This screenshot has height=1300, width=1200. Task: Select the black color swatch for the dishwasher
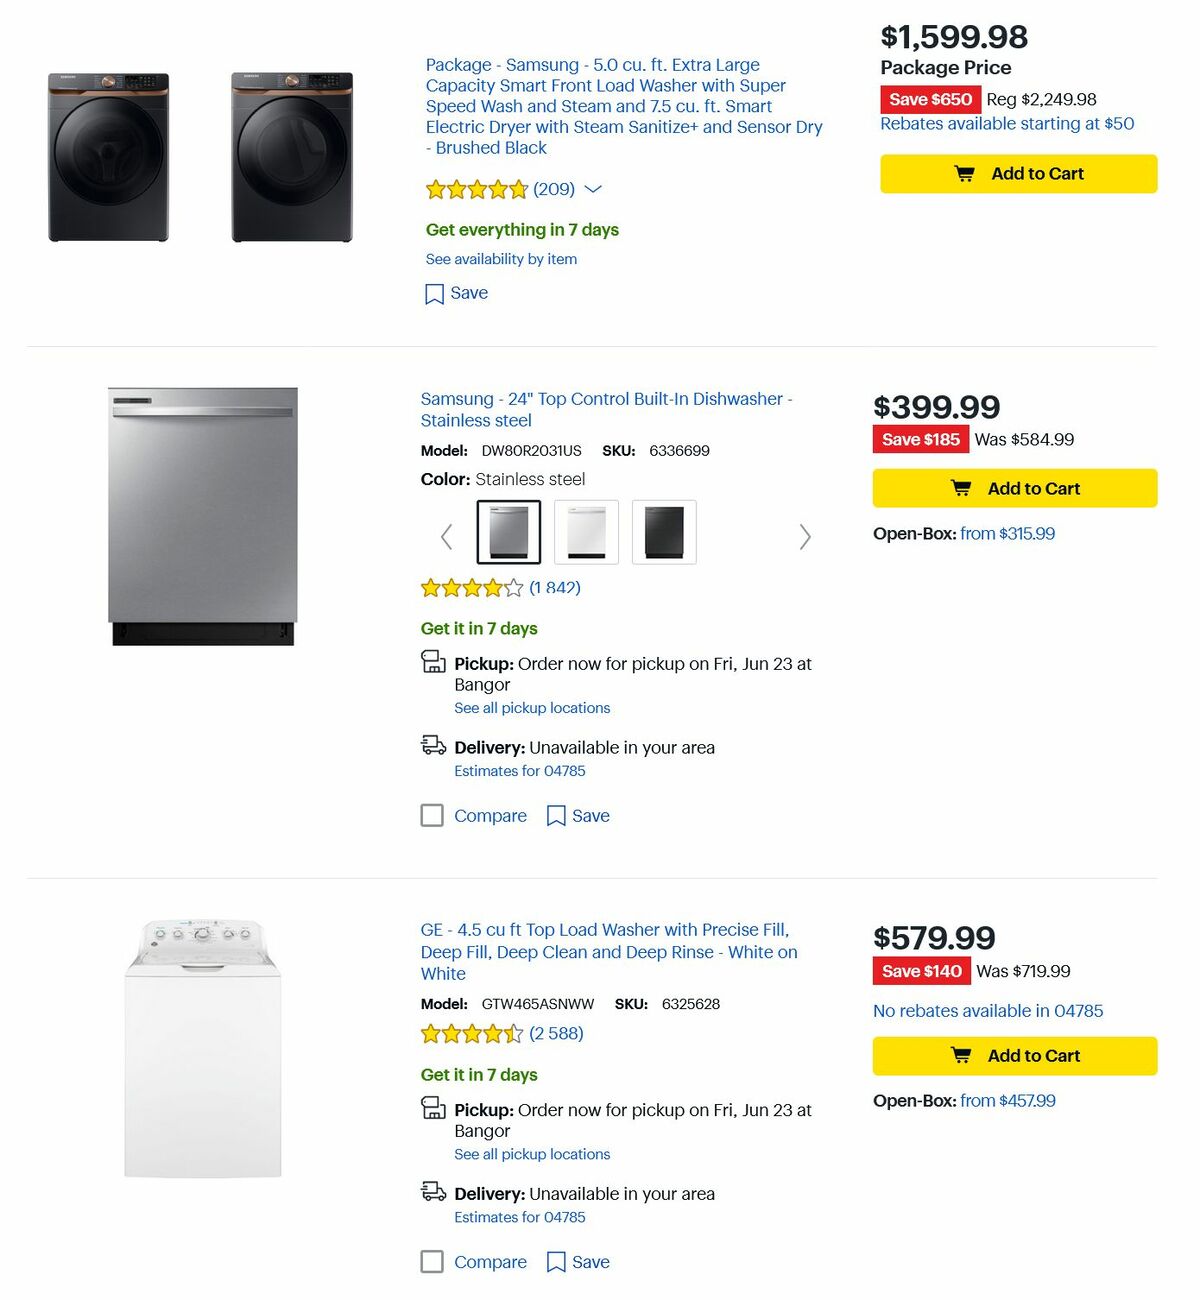point(664,531)
